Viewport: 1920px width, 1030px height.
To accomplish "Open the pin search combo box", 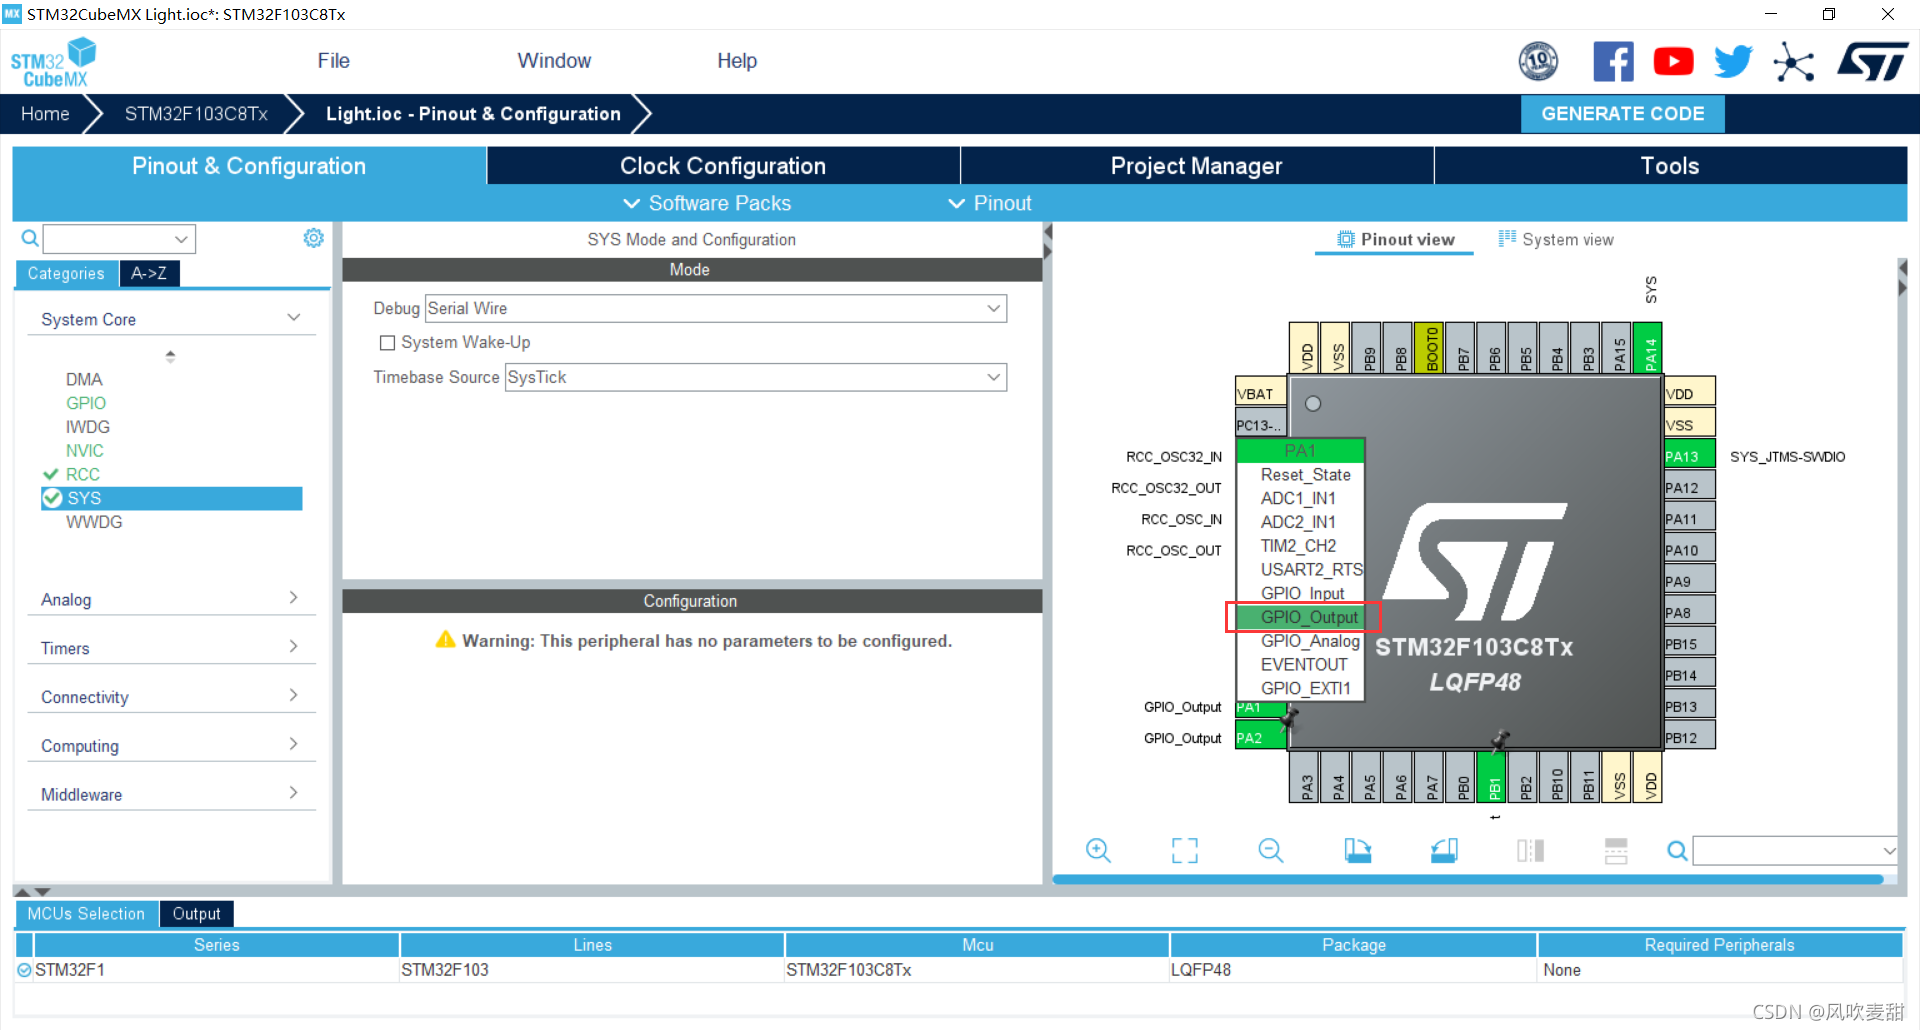I will tap(1796, 851).
